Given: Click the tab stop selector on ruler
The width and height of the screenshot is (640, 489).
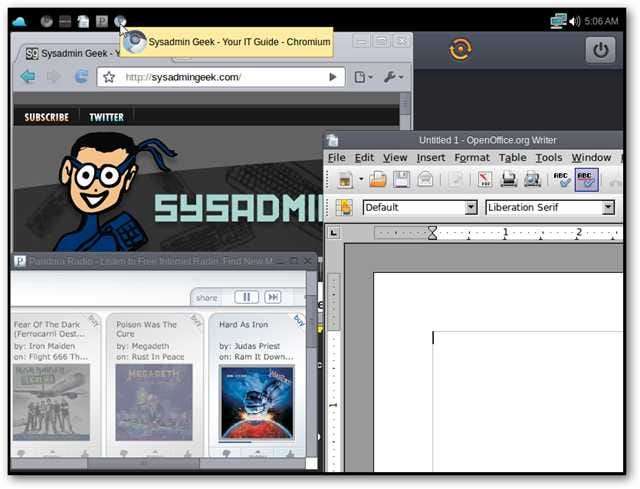Looking at the screenshot, I should [x=333, y=233].
